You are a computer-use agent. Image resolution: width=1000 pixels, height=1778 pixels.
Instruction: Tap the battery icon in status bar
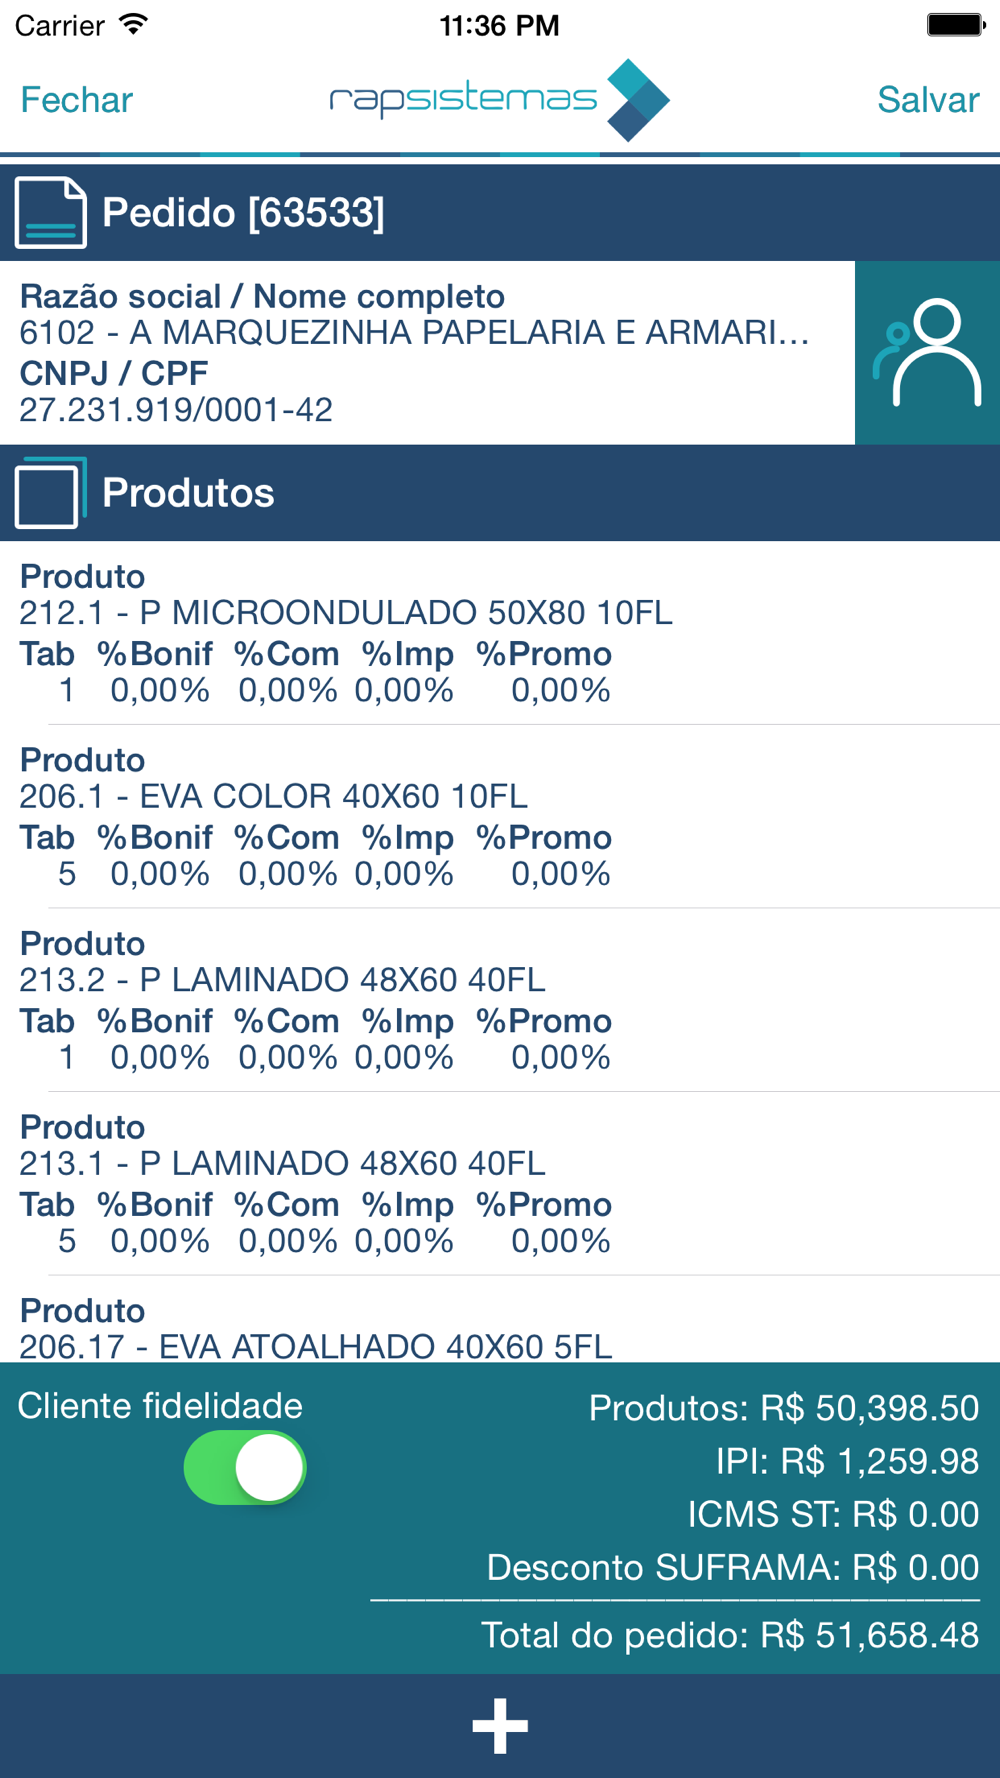coord(956,25)
